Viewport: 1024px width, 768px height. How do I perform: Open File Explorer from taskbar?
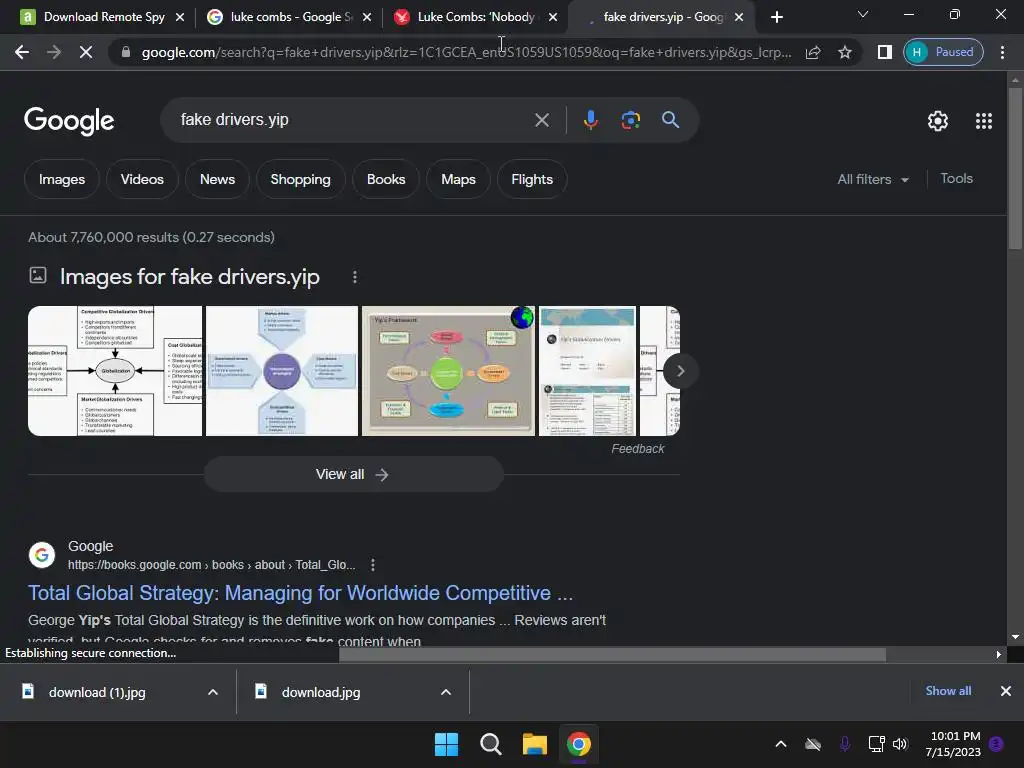tap(535, 744)
